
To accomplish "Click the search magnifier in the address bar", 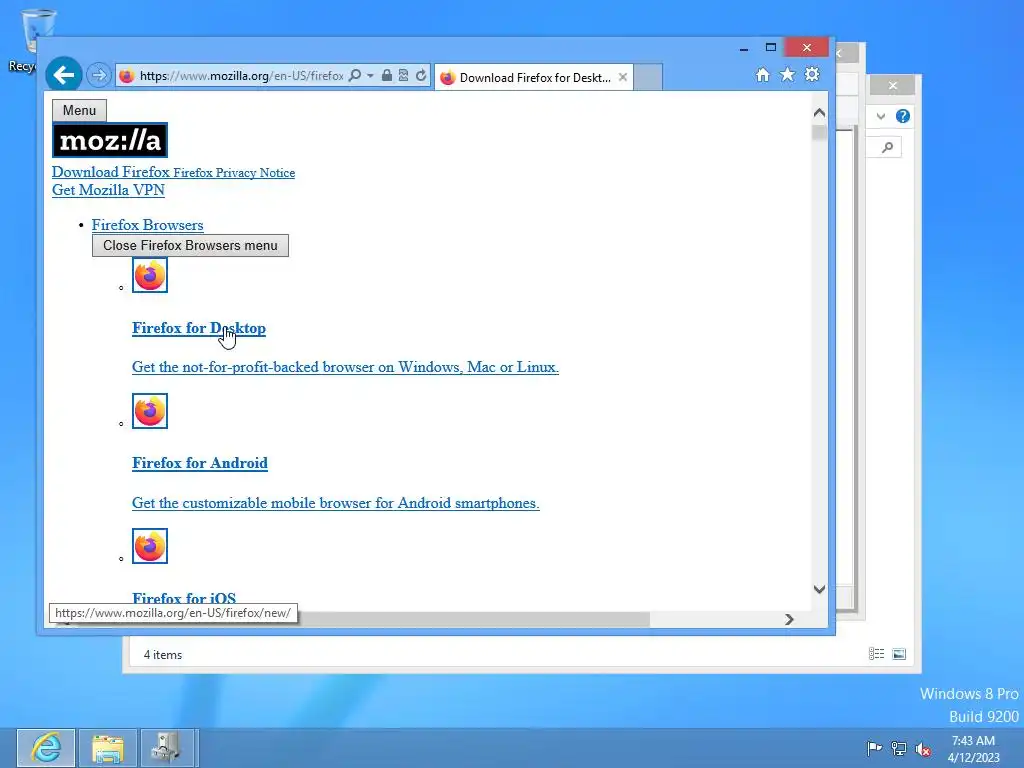I will pyautogui.click(x=355, y=76).
